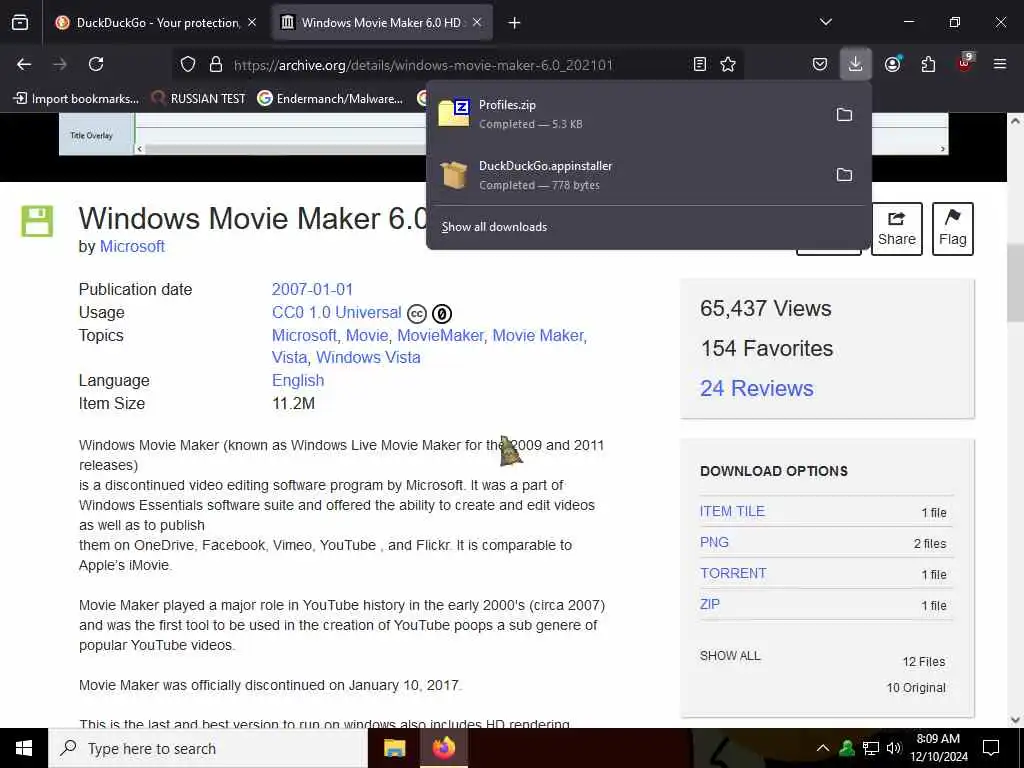Viewport: 1024px width, 768px height.
Task: Open File Explorer from taskbar
Action: tap(394, 748)
